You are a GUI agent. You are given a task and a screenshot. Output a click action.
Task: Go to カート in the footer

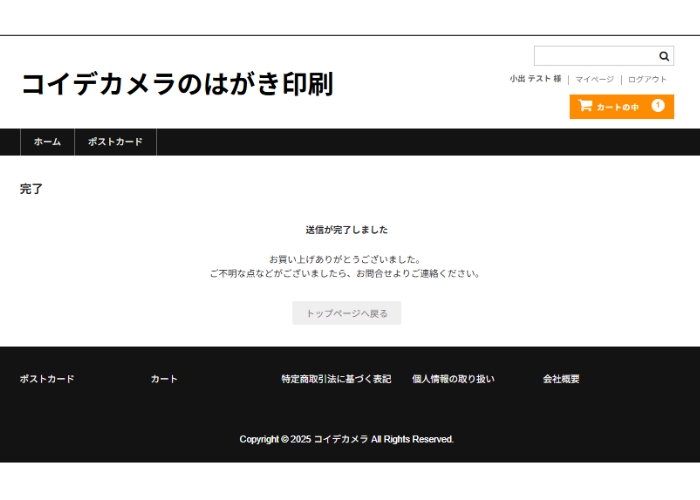[164, 379]
